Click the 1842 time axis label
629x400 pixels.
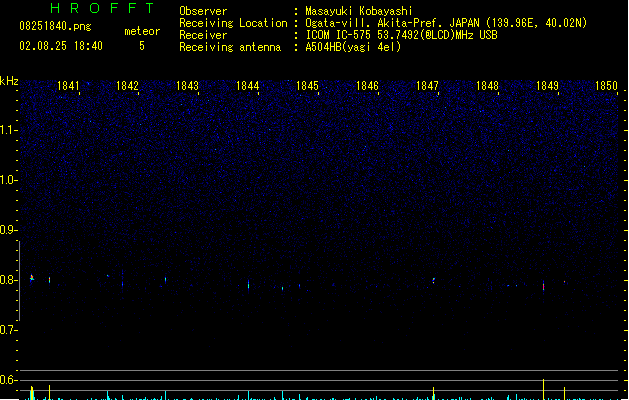coord(127,85)
